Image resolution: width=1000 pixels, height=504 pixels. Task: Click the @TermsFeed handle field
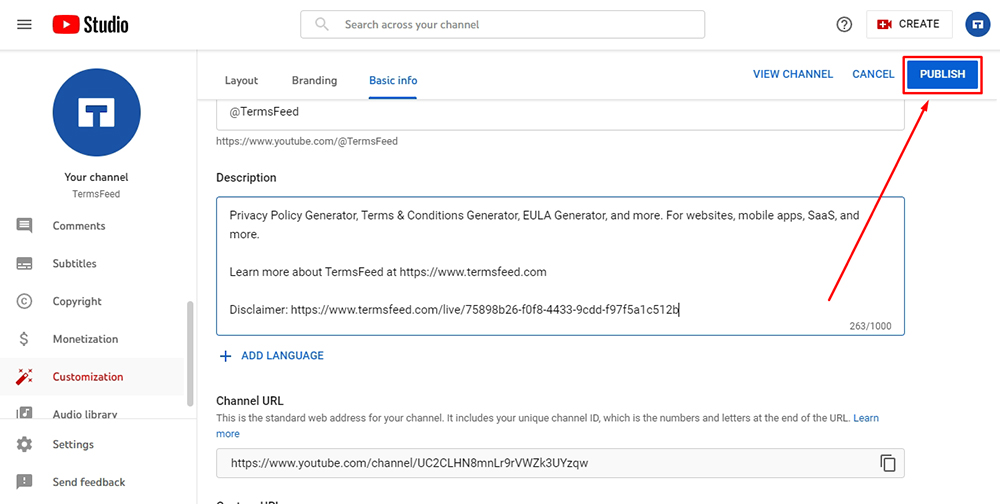(561, 115)
